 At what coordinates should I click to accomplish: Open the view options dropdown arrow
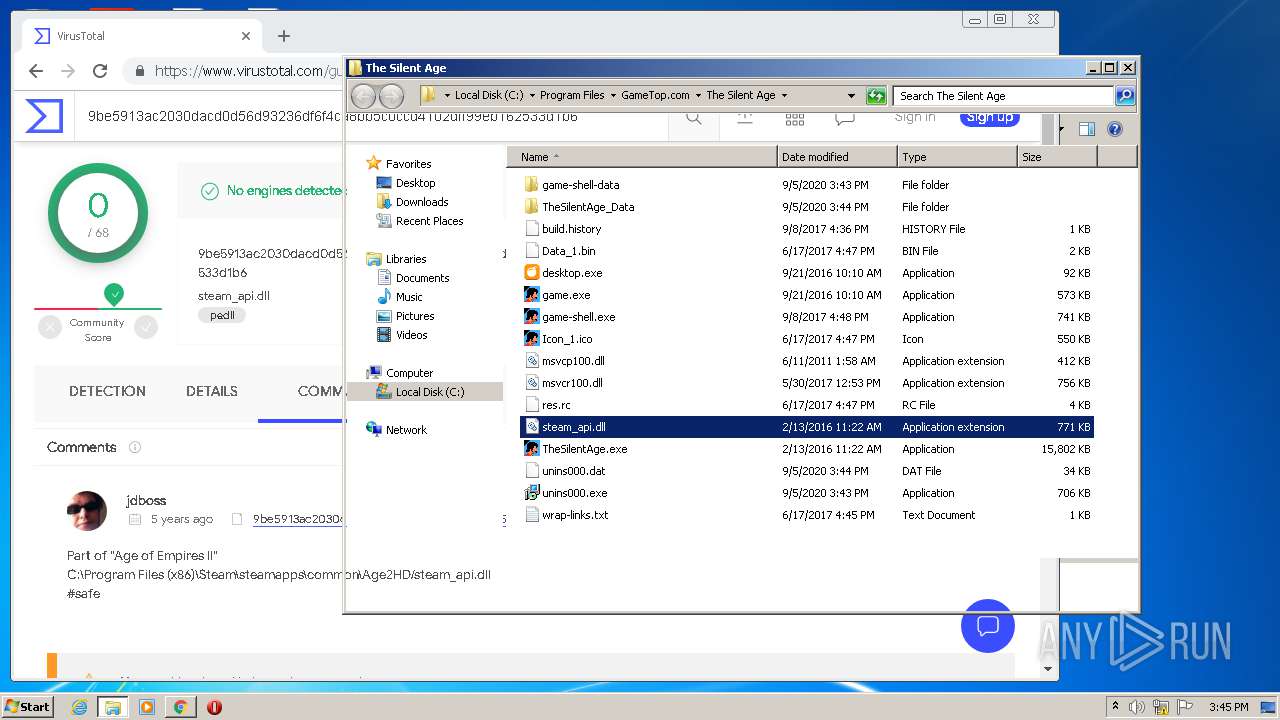click(x=1061, y=129)
